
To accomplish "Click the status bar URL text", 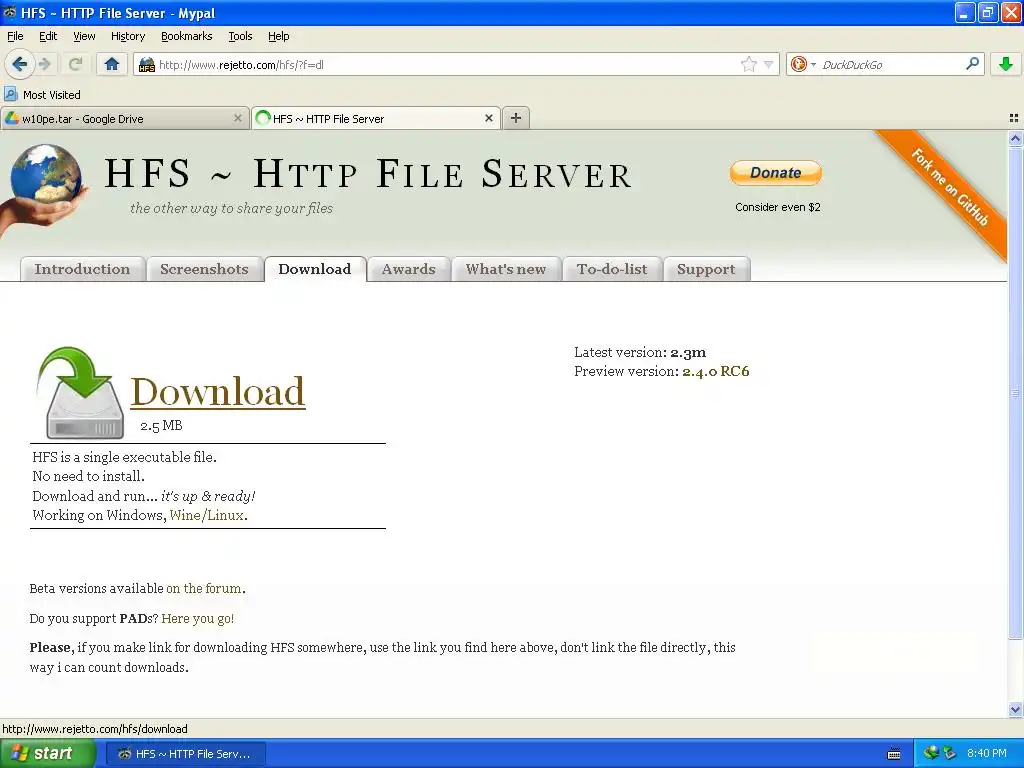I will 95,729.
